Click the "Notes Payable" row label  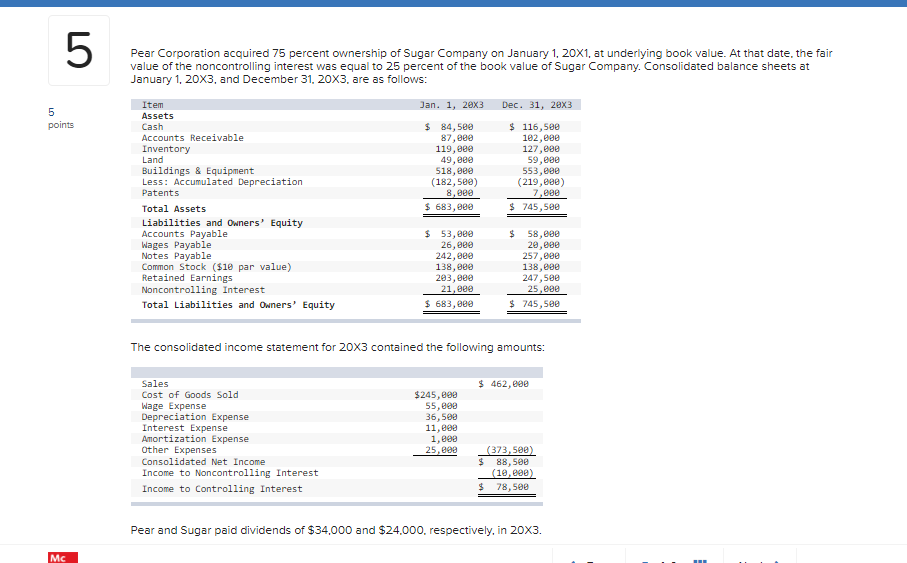[x=176, y=256]
